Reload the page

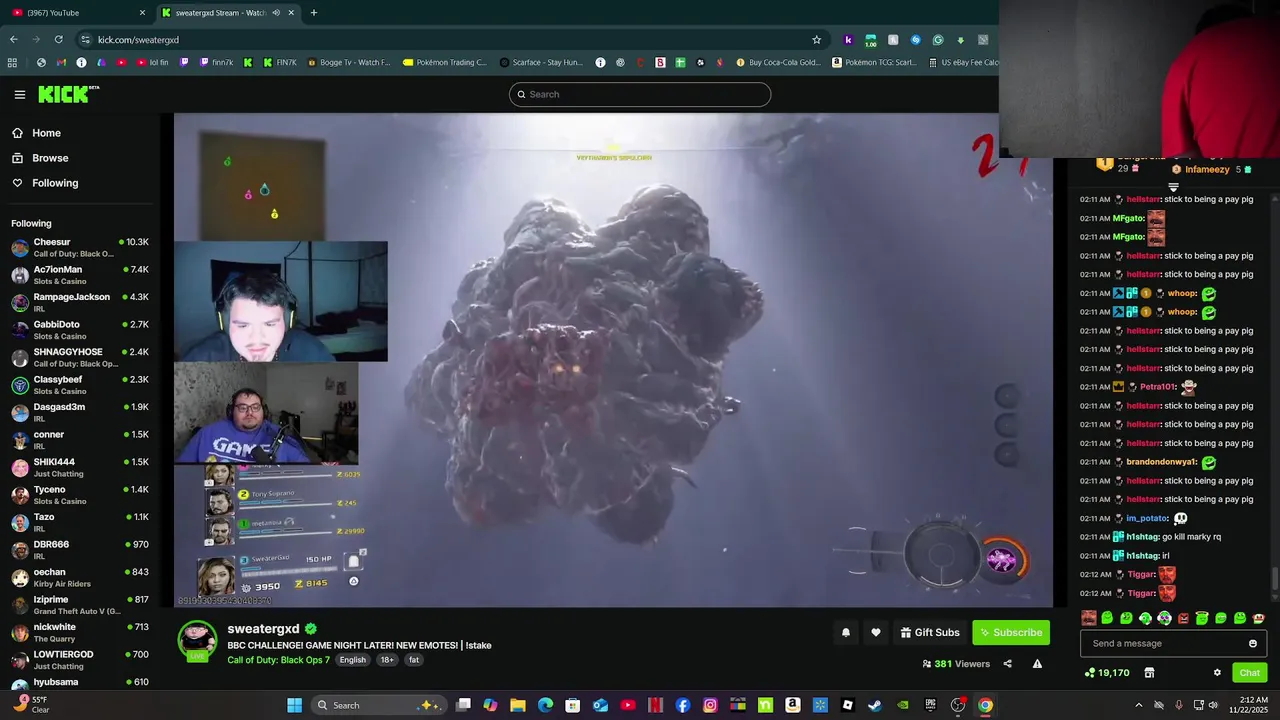58,40
